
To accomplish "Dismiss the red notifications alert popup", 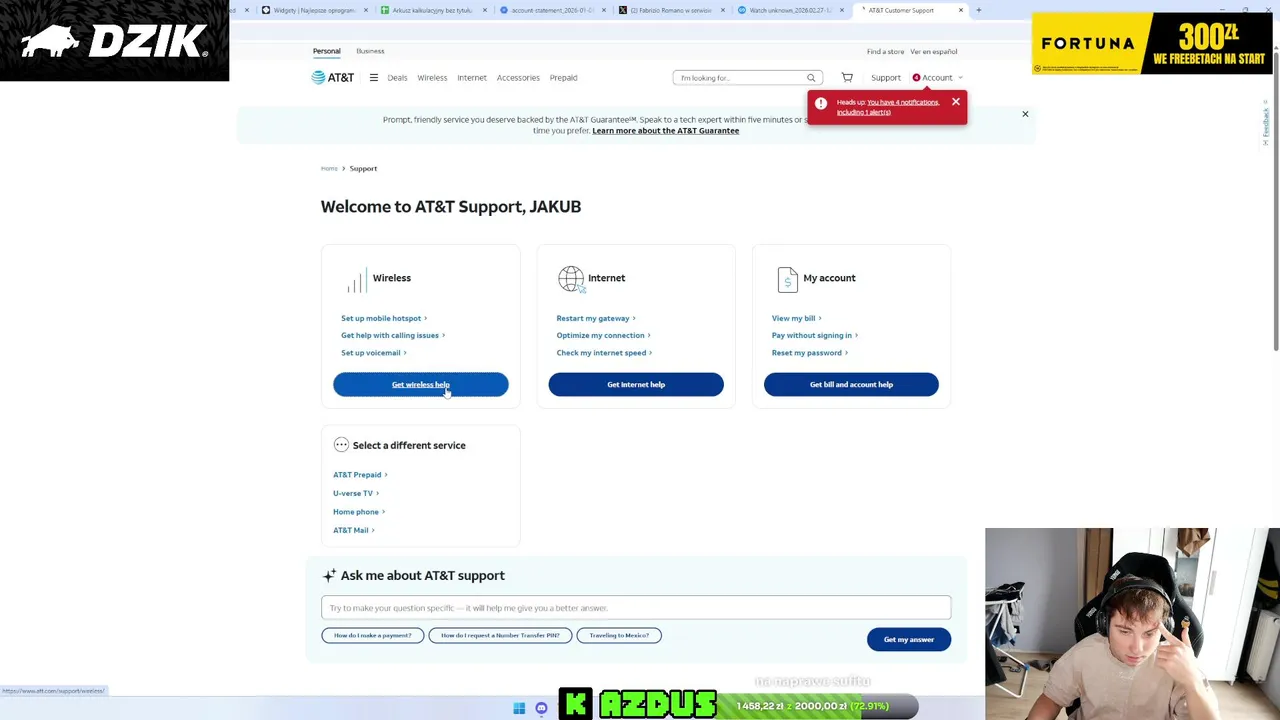I will tap(956, 101).
